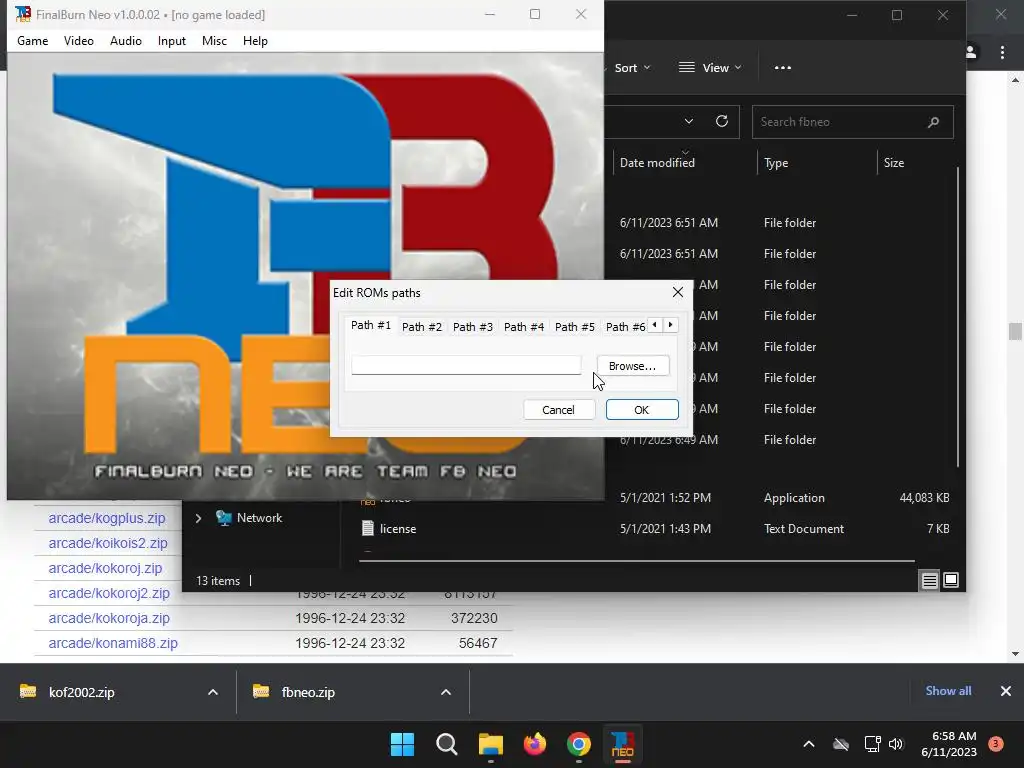
Task: Click the Chrome profile avatar icon
Action: pyautogui.click(x=971, y=52)
